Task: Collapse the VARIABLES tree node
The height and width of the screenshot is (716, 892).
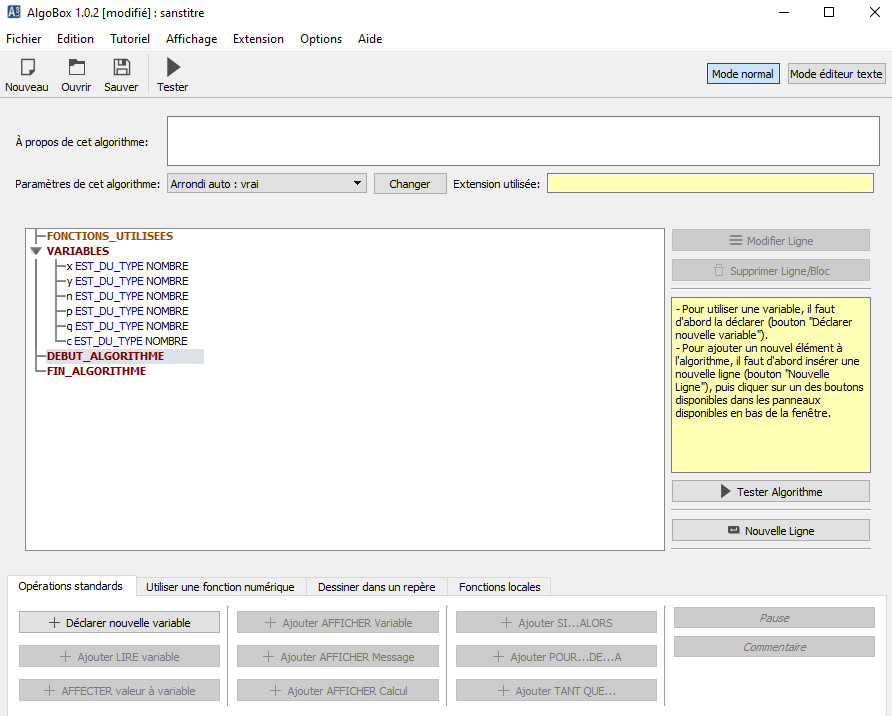Action: click(36, 251)
